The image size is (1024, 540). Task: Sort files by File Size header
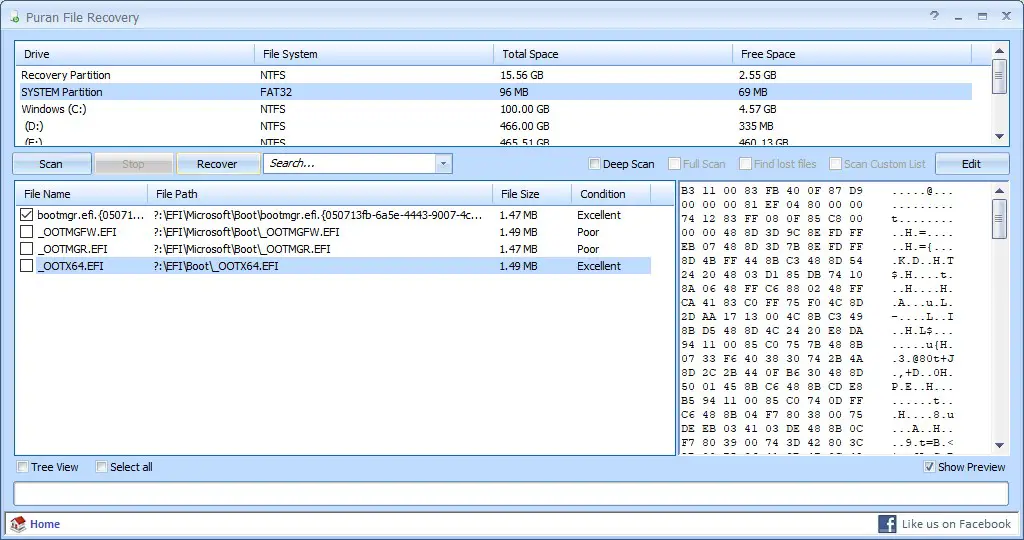click(x=532, y=194)
